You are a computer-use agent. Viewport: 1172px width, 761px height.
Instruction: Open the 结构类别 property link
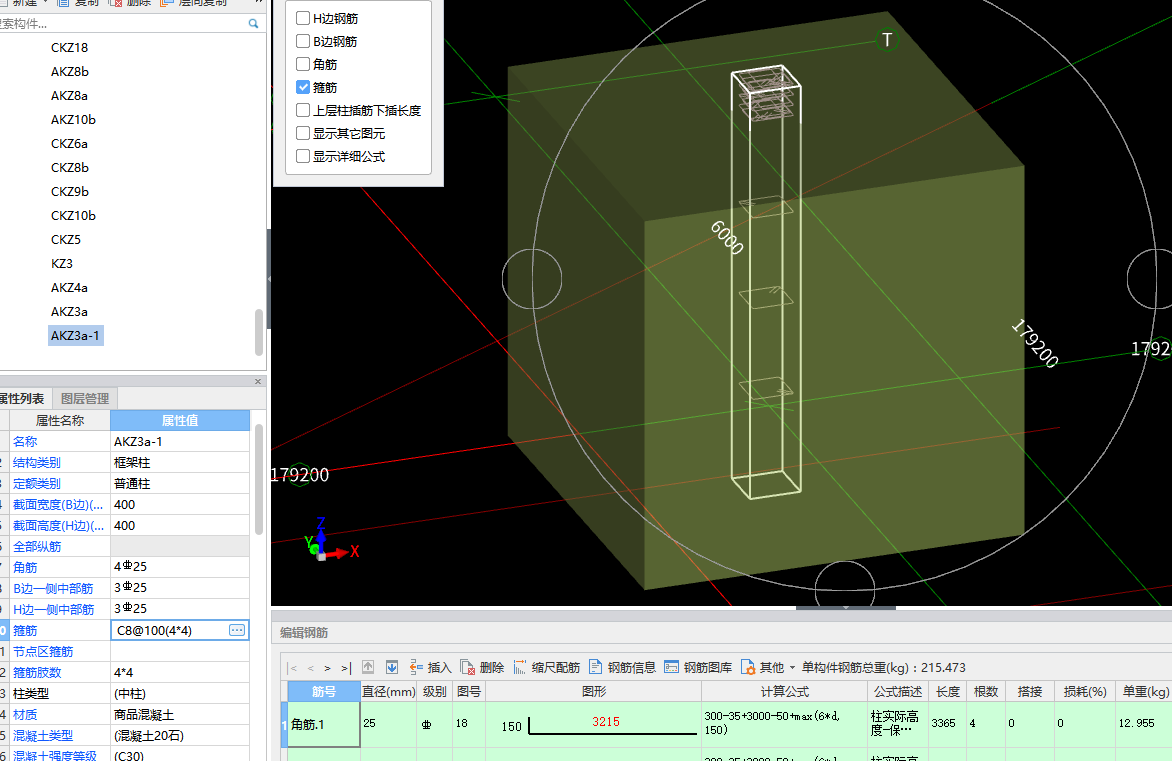click(37, 463)
